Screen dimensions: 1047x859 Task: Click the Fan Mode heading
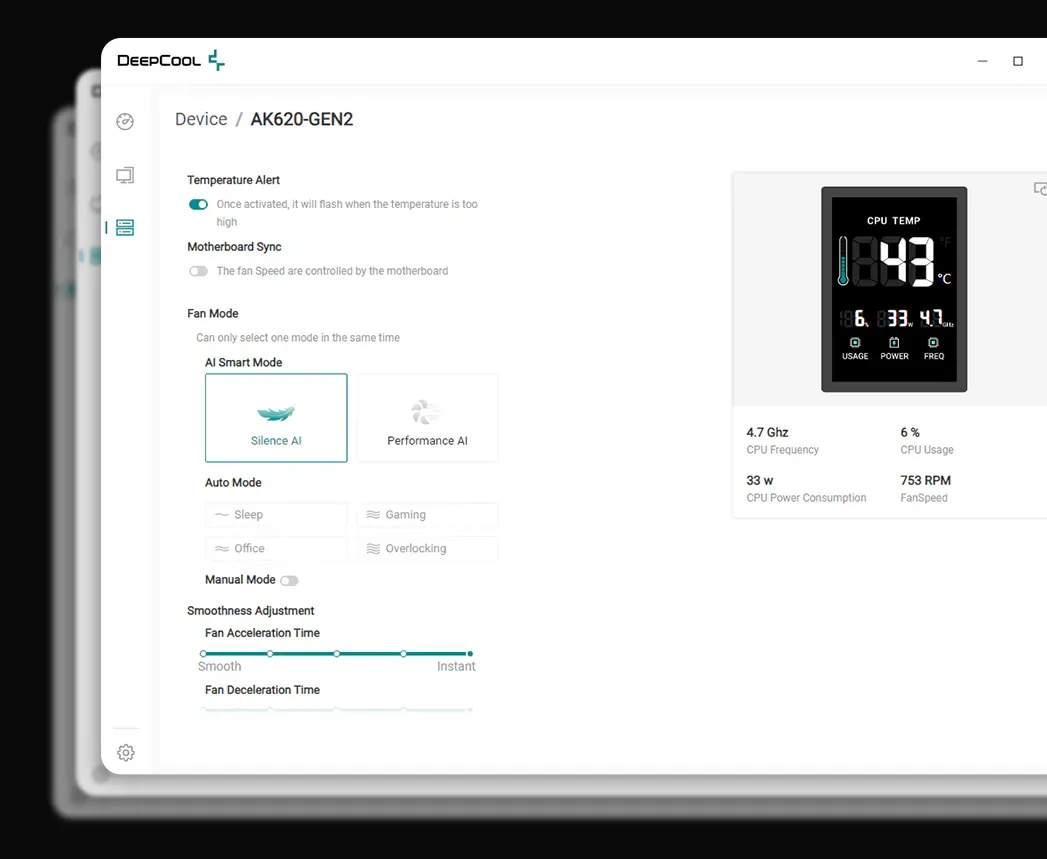pyautogui.click(x=212, y=314)
